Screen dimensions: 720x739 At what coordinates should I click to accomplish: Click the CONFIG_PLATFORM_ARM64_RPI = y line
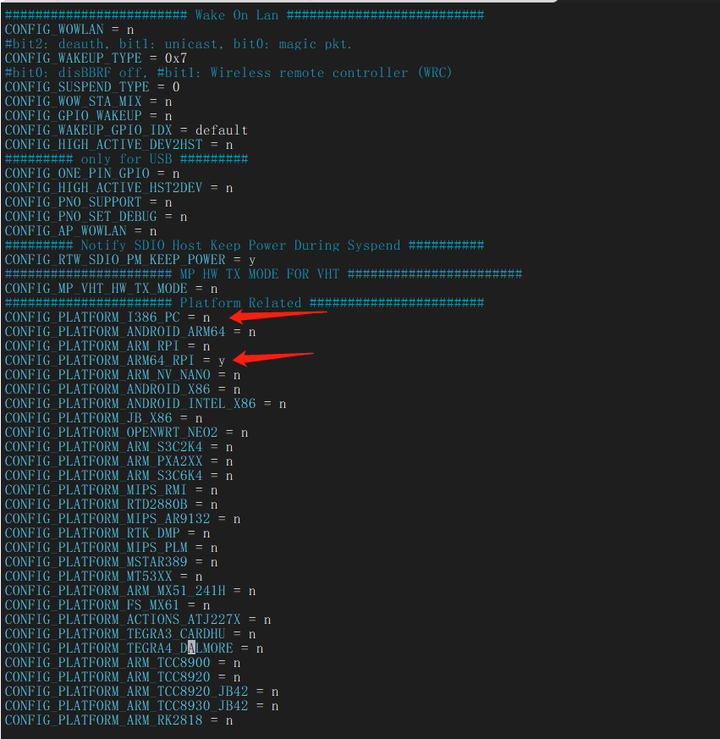(x=115, y=361)
